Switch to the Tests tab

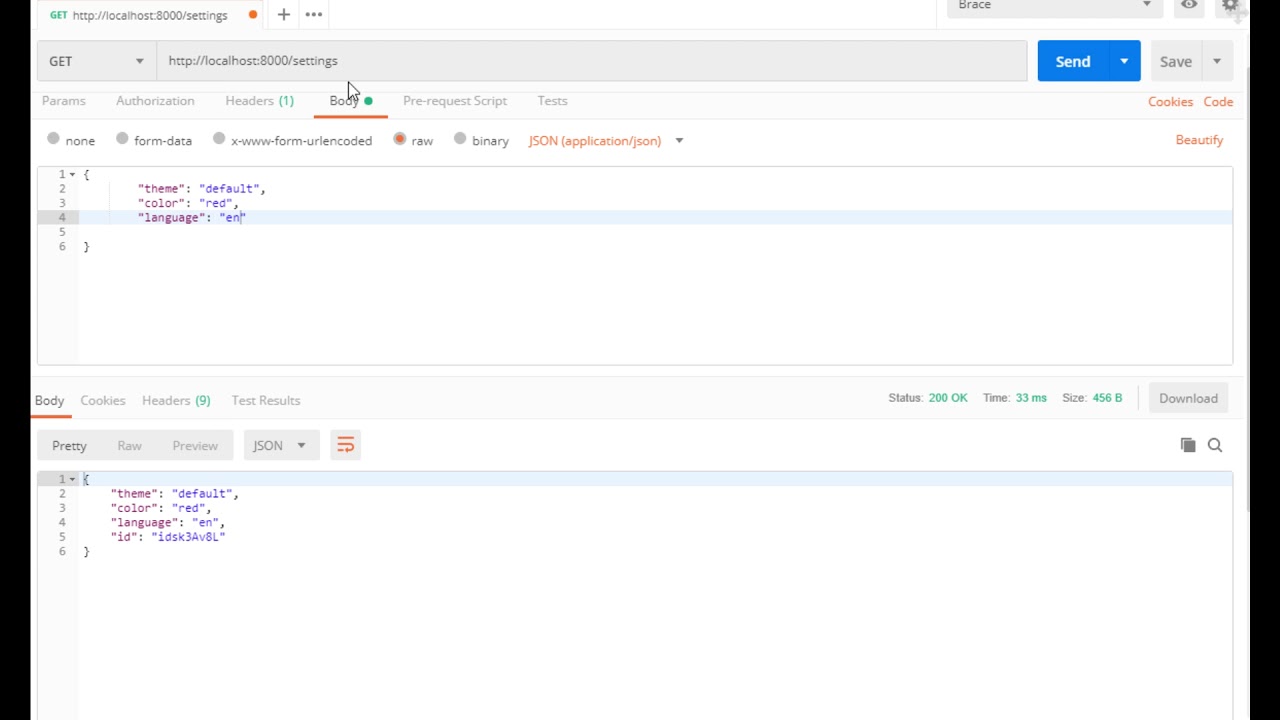552,101
